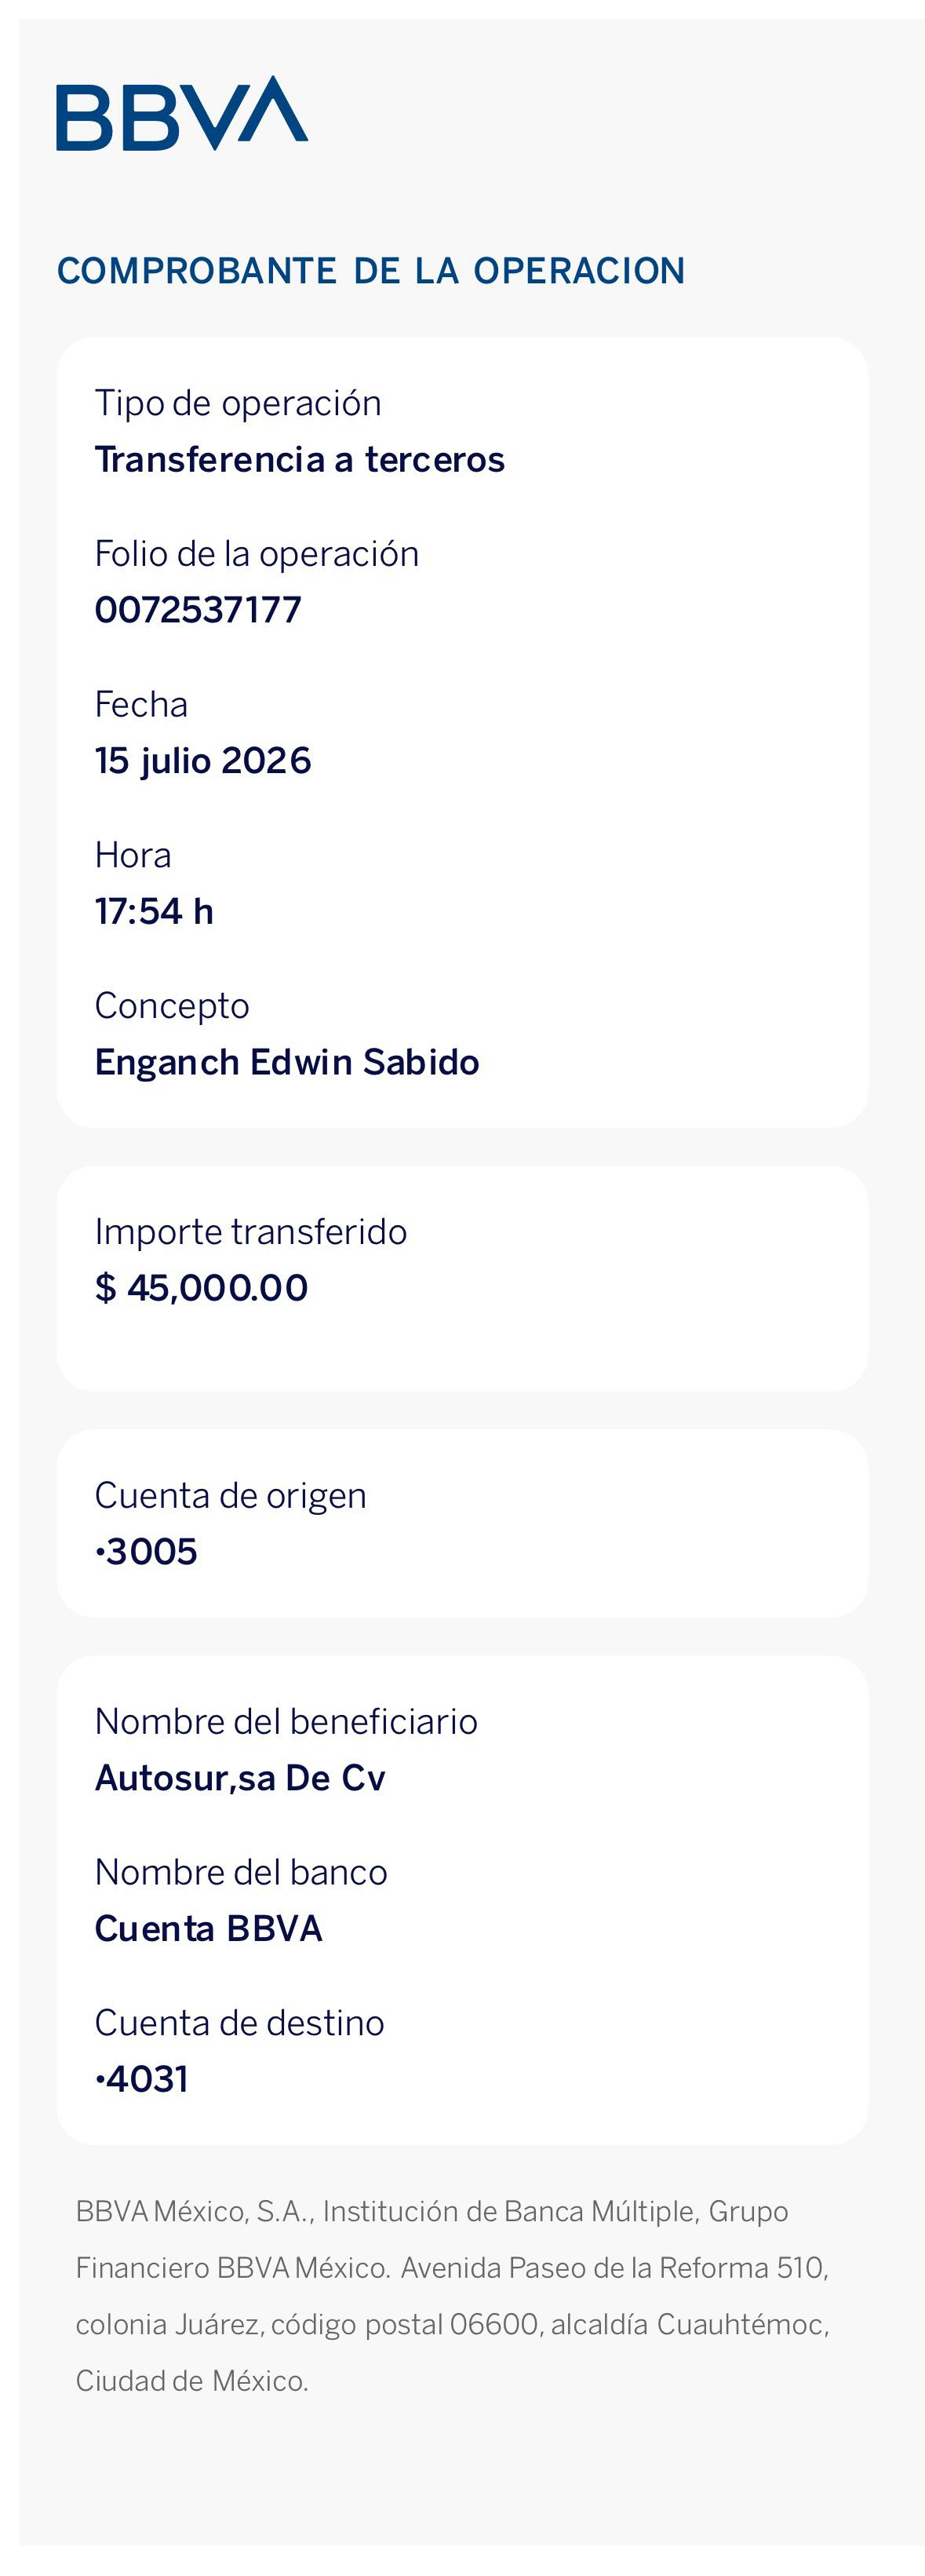This screenshot has height=2576, width=925.
Task: Click the Transferencia a terceros value
Action: pyautogui.click(x=300, y=460)
